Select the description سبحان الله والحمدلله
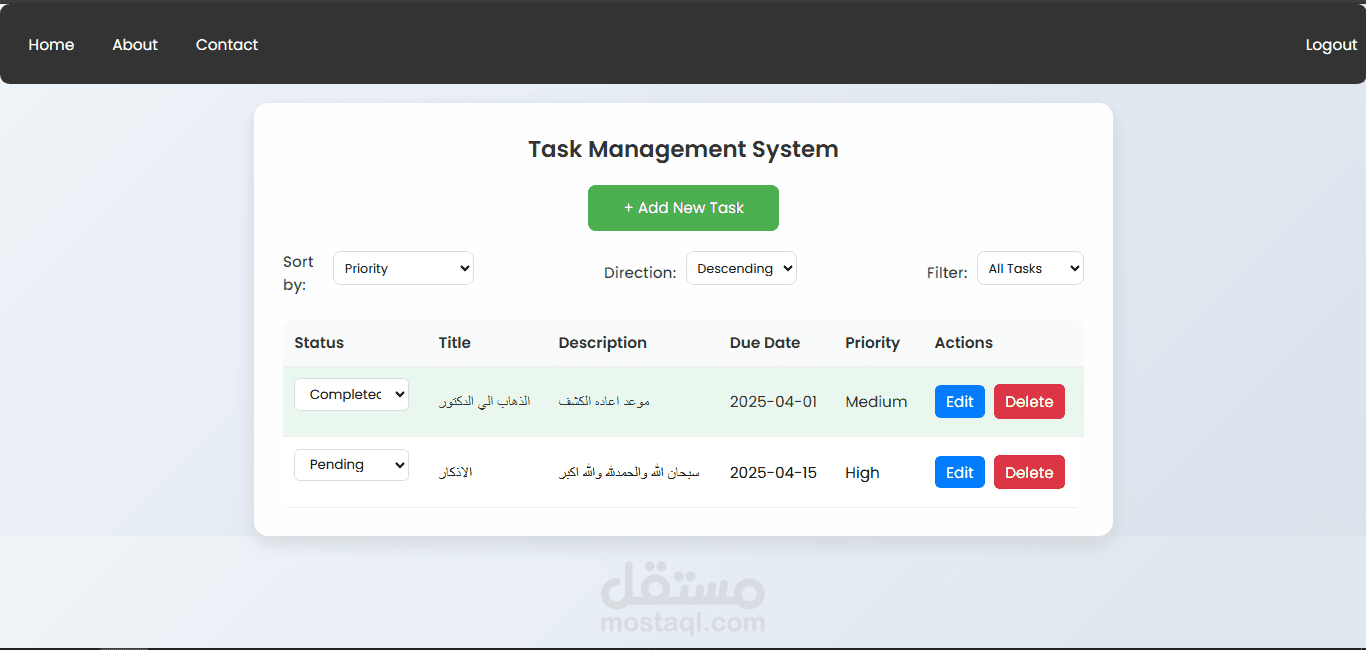1366x650 pixels. (629, 472)
